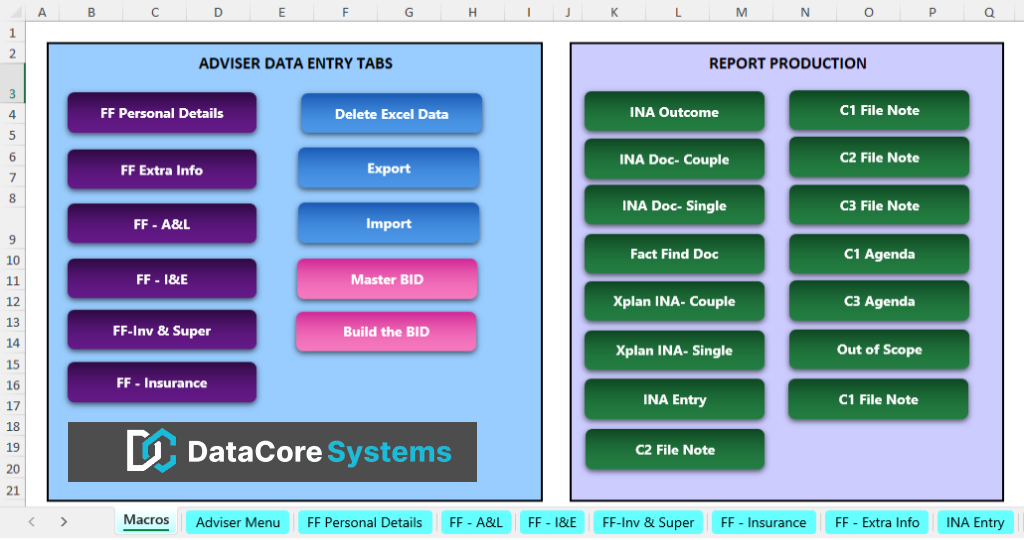
Task: Click C2 File Note button below INA Entry
Action: click(675, 450)
